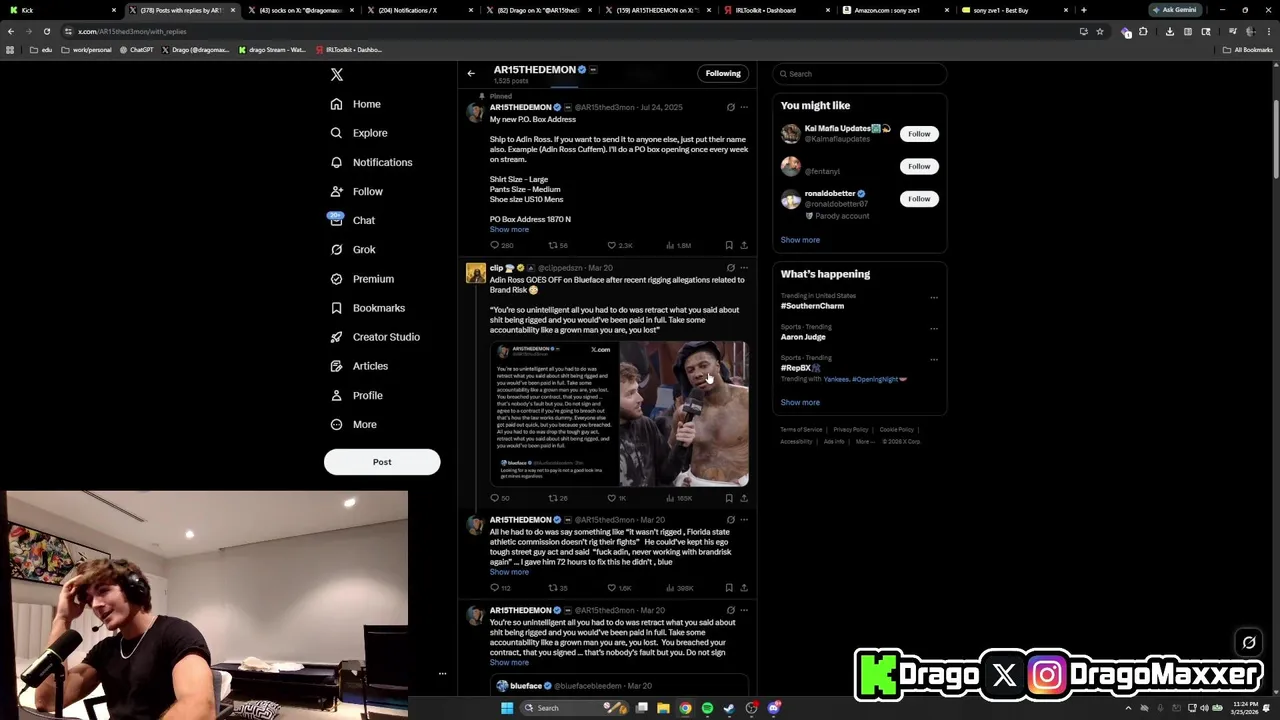This screenshot has width=1280, height=720.
Task: Click the Follow sidebar icon
Action: coord(336,191)
